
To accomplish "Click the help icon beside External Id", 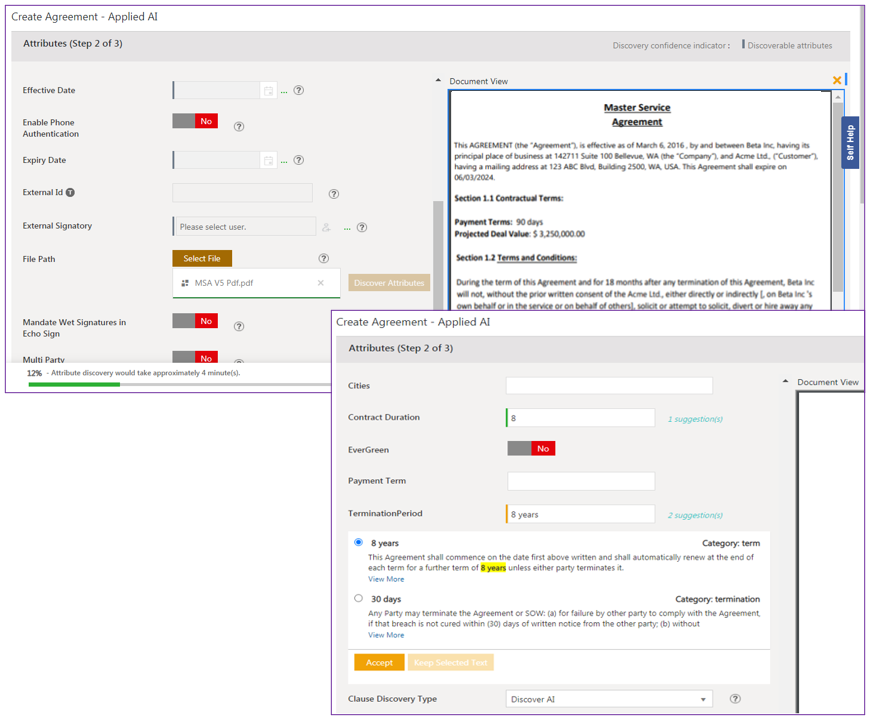I will pos(334,194).
